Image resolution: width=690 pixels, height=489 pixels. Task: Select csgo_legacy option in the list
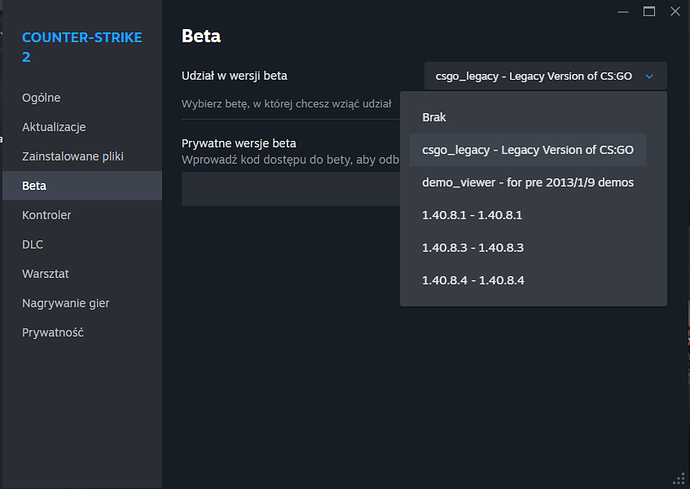coord(528,150)
